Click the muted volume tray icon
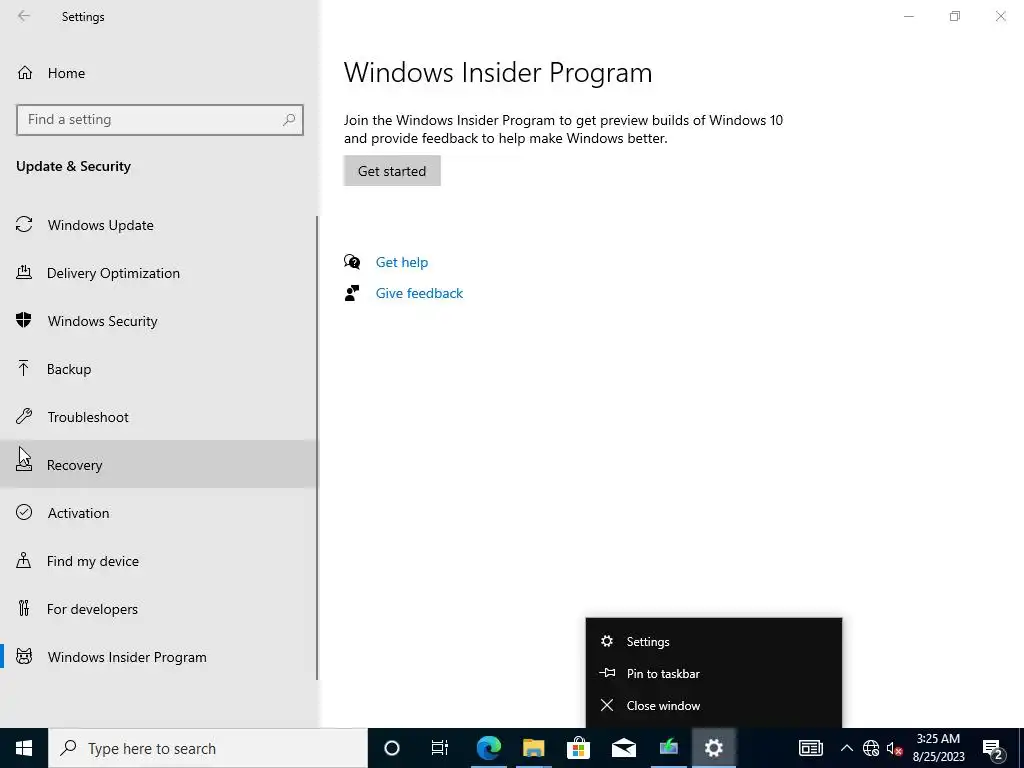 coord(894,748)
